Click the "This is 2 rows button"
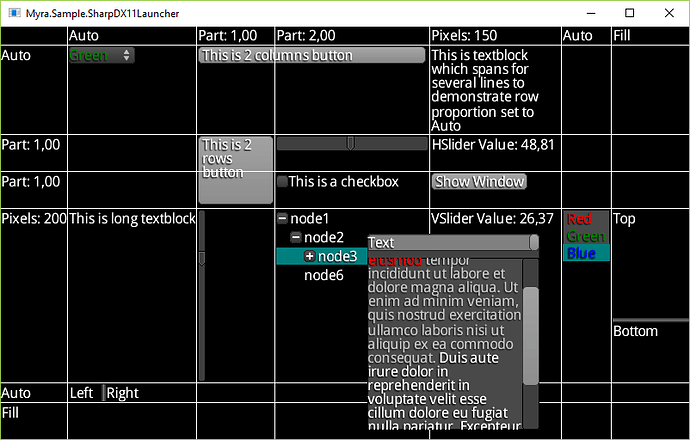Image resolution: width=690 pixels, height=440 pixels. (x=235, y=170)
